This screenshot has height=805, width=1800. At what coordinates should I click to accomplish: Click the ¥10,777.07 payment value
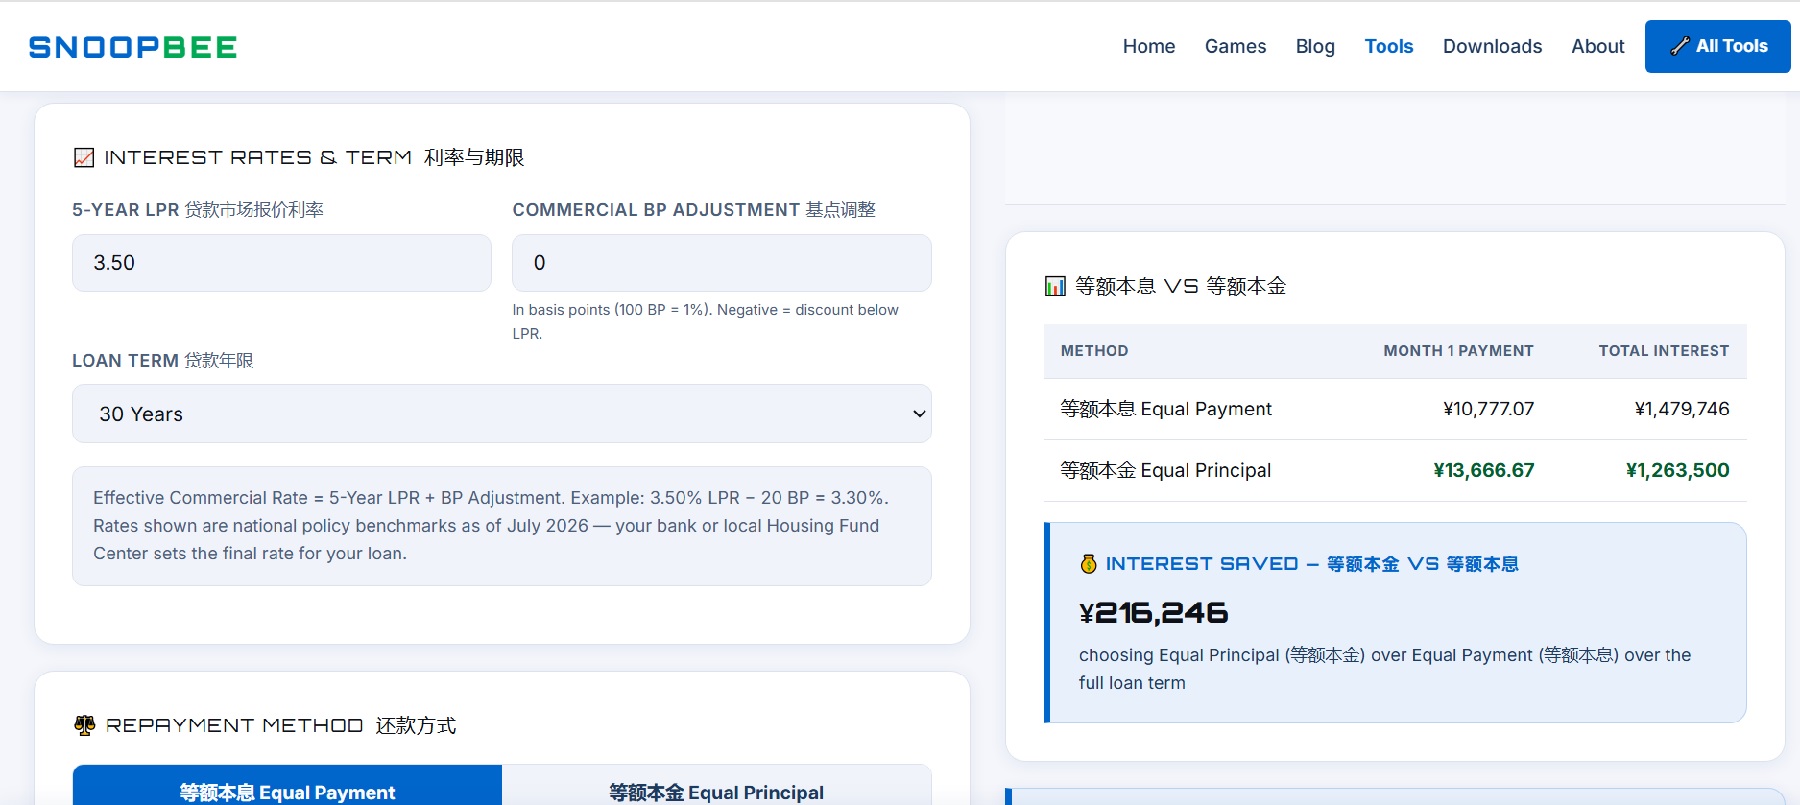tap(1488, 409)
